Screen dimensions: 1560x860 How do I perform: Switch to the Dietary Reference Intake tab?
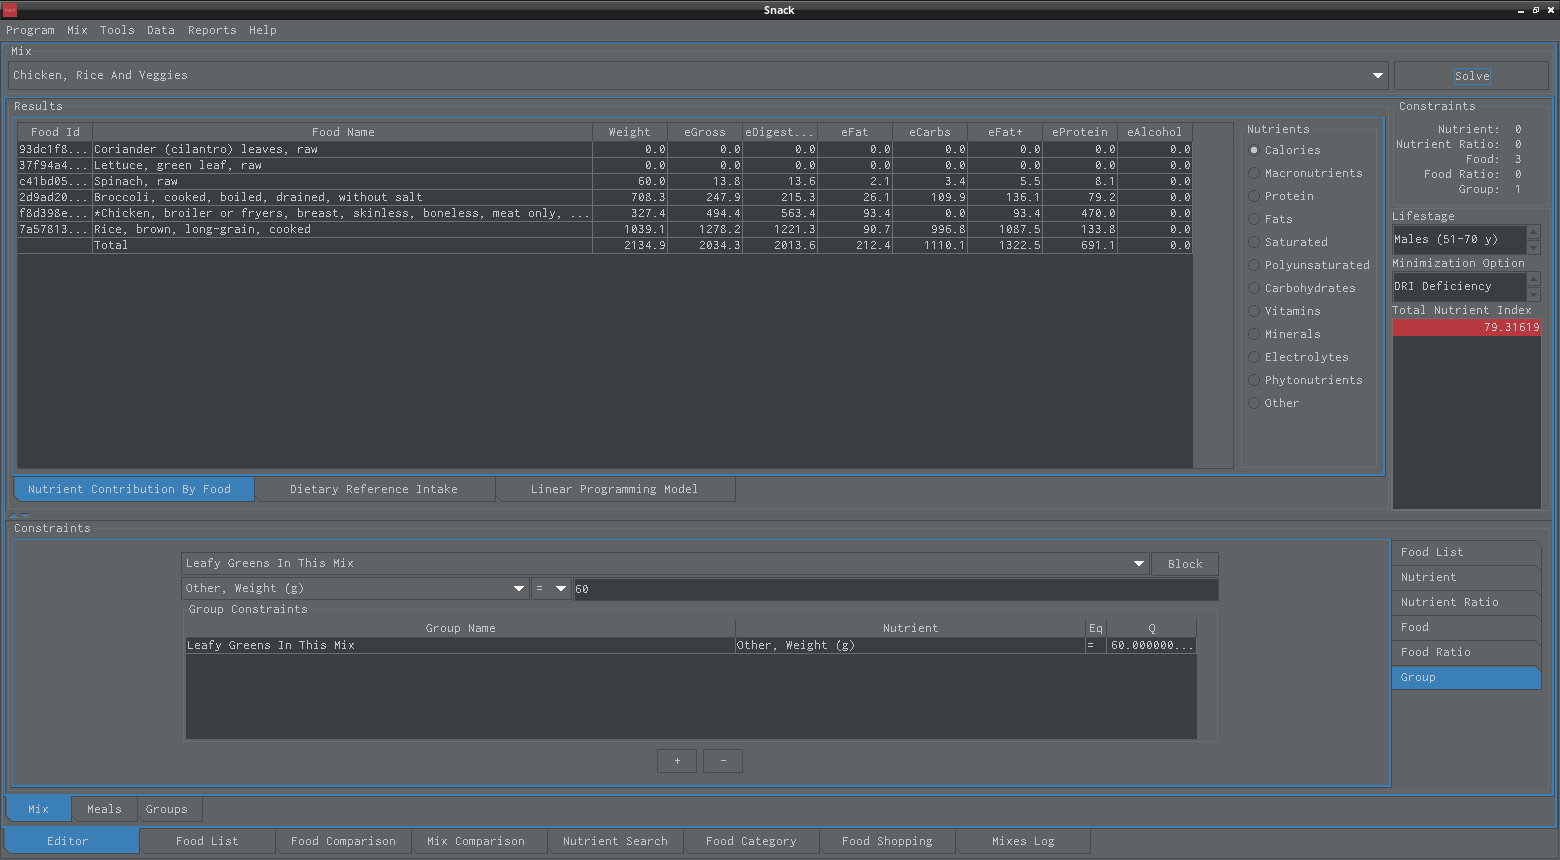(374, 489)
